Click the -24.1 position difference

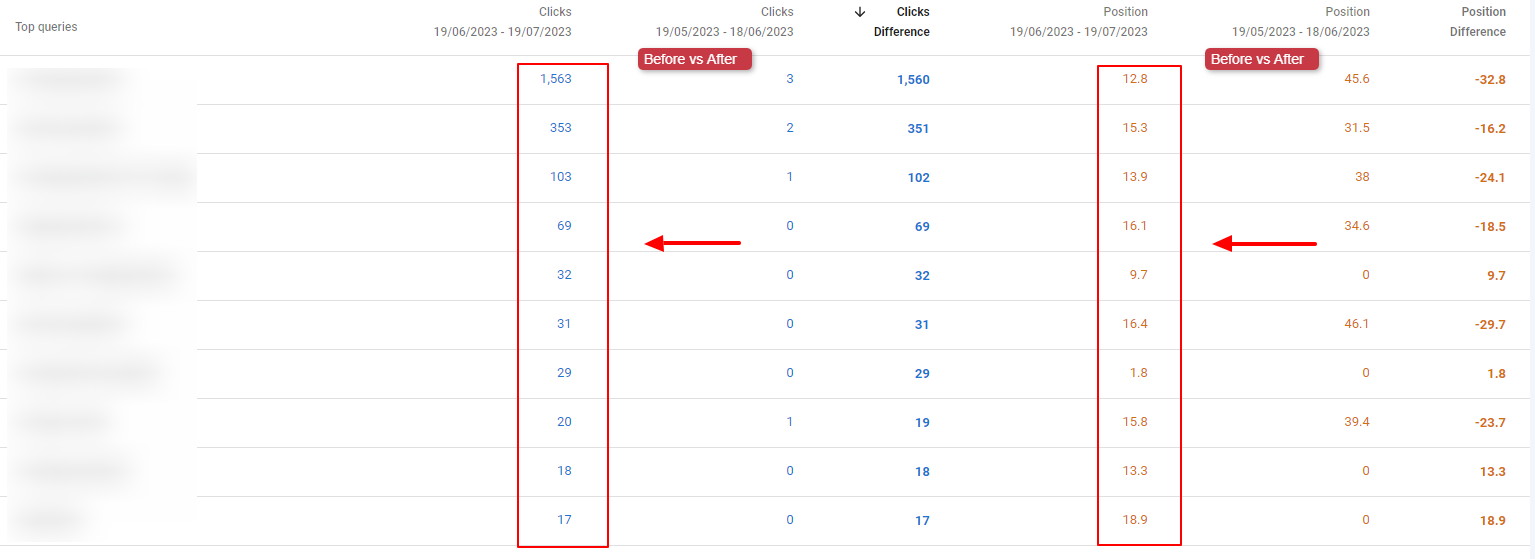(1490, 177)
